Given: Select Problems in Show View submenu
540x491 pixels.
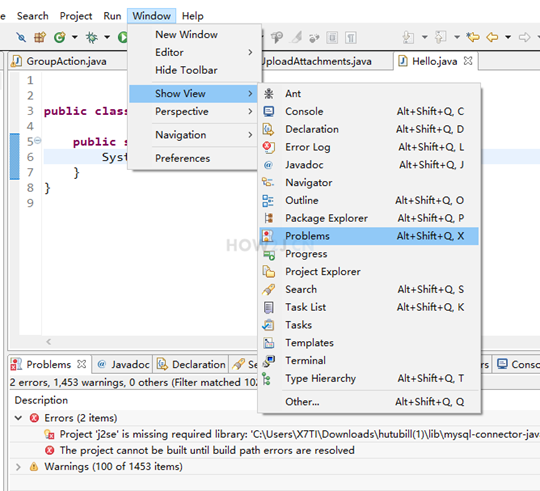Looking at the screenshot, I should (369, 236).
